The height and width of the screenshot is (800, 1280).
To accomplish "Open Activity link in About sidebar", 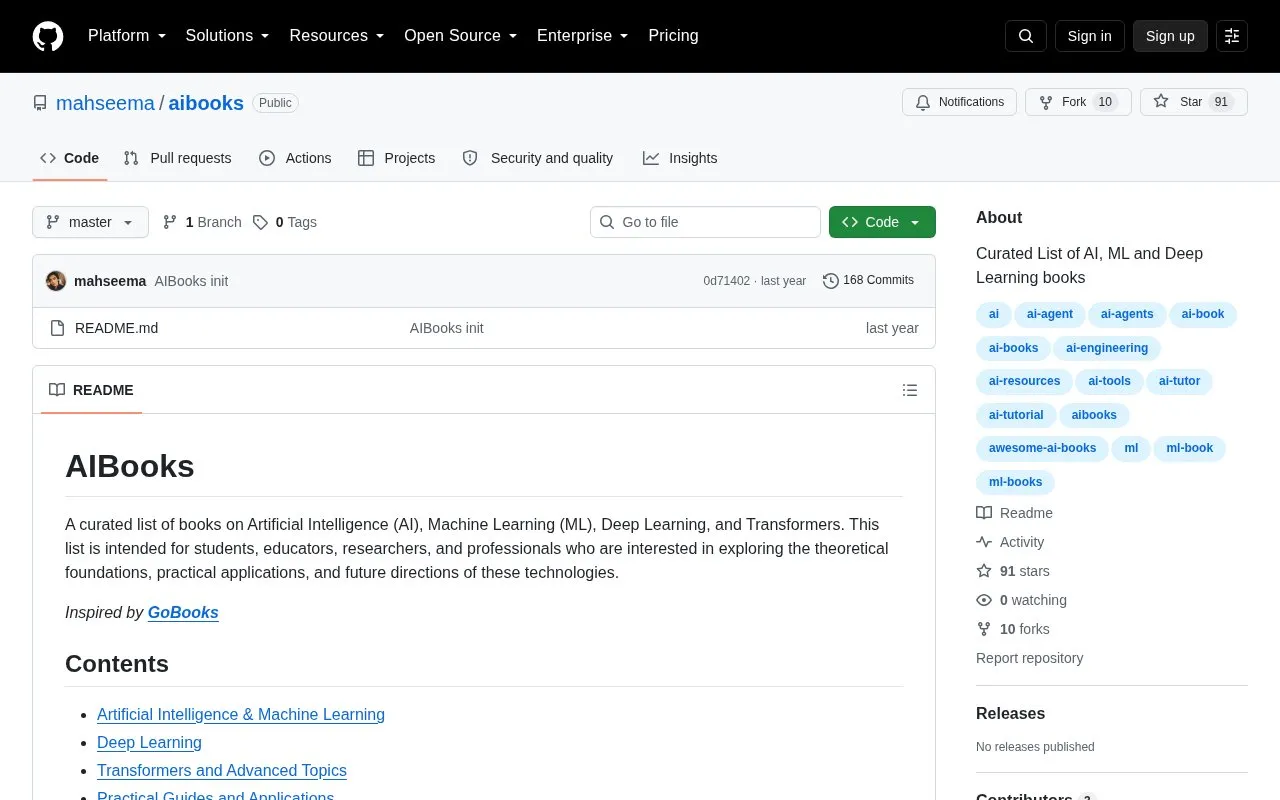I will (1010, 542).
